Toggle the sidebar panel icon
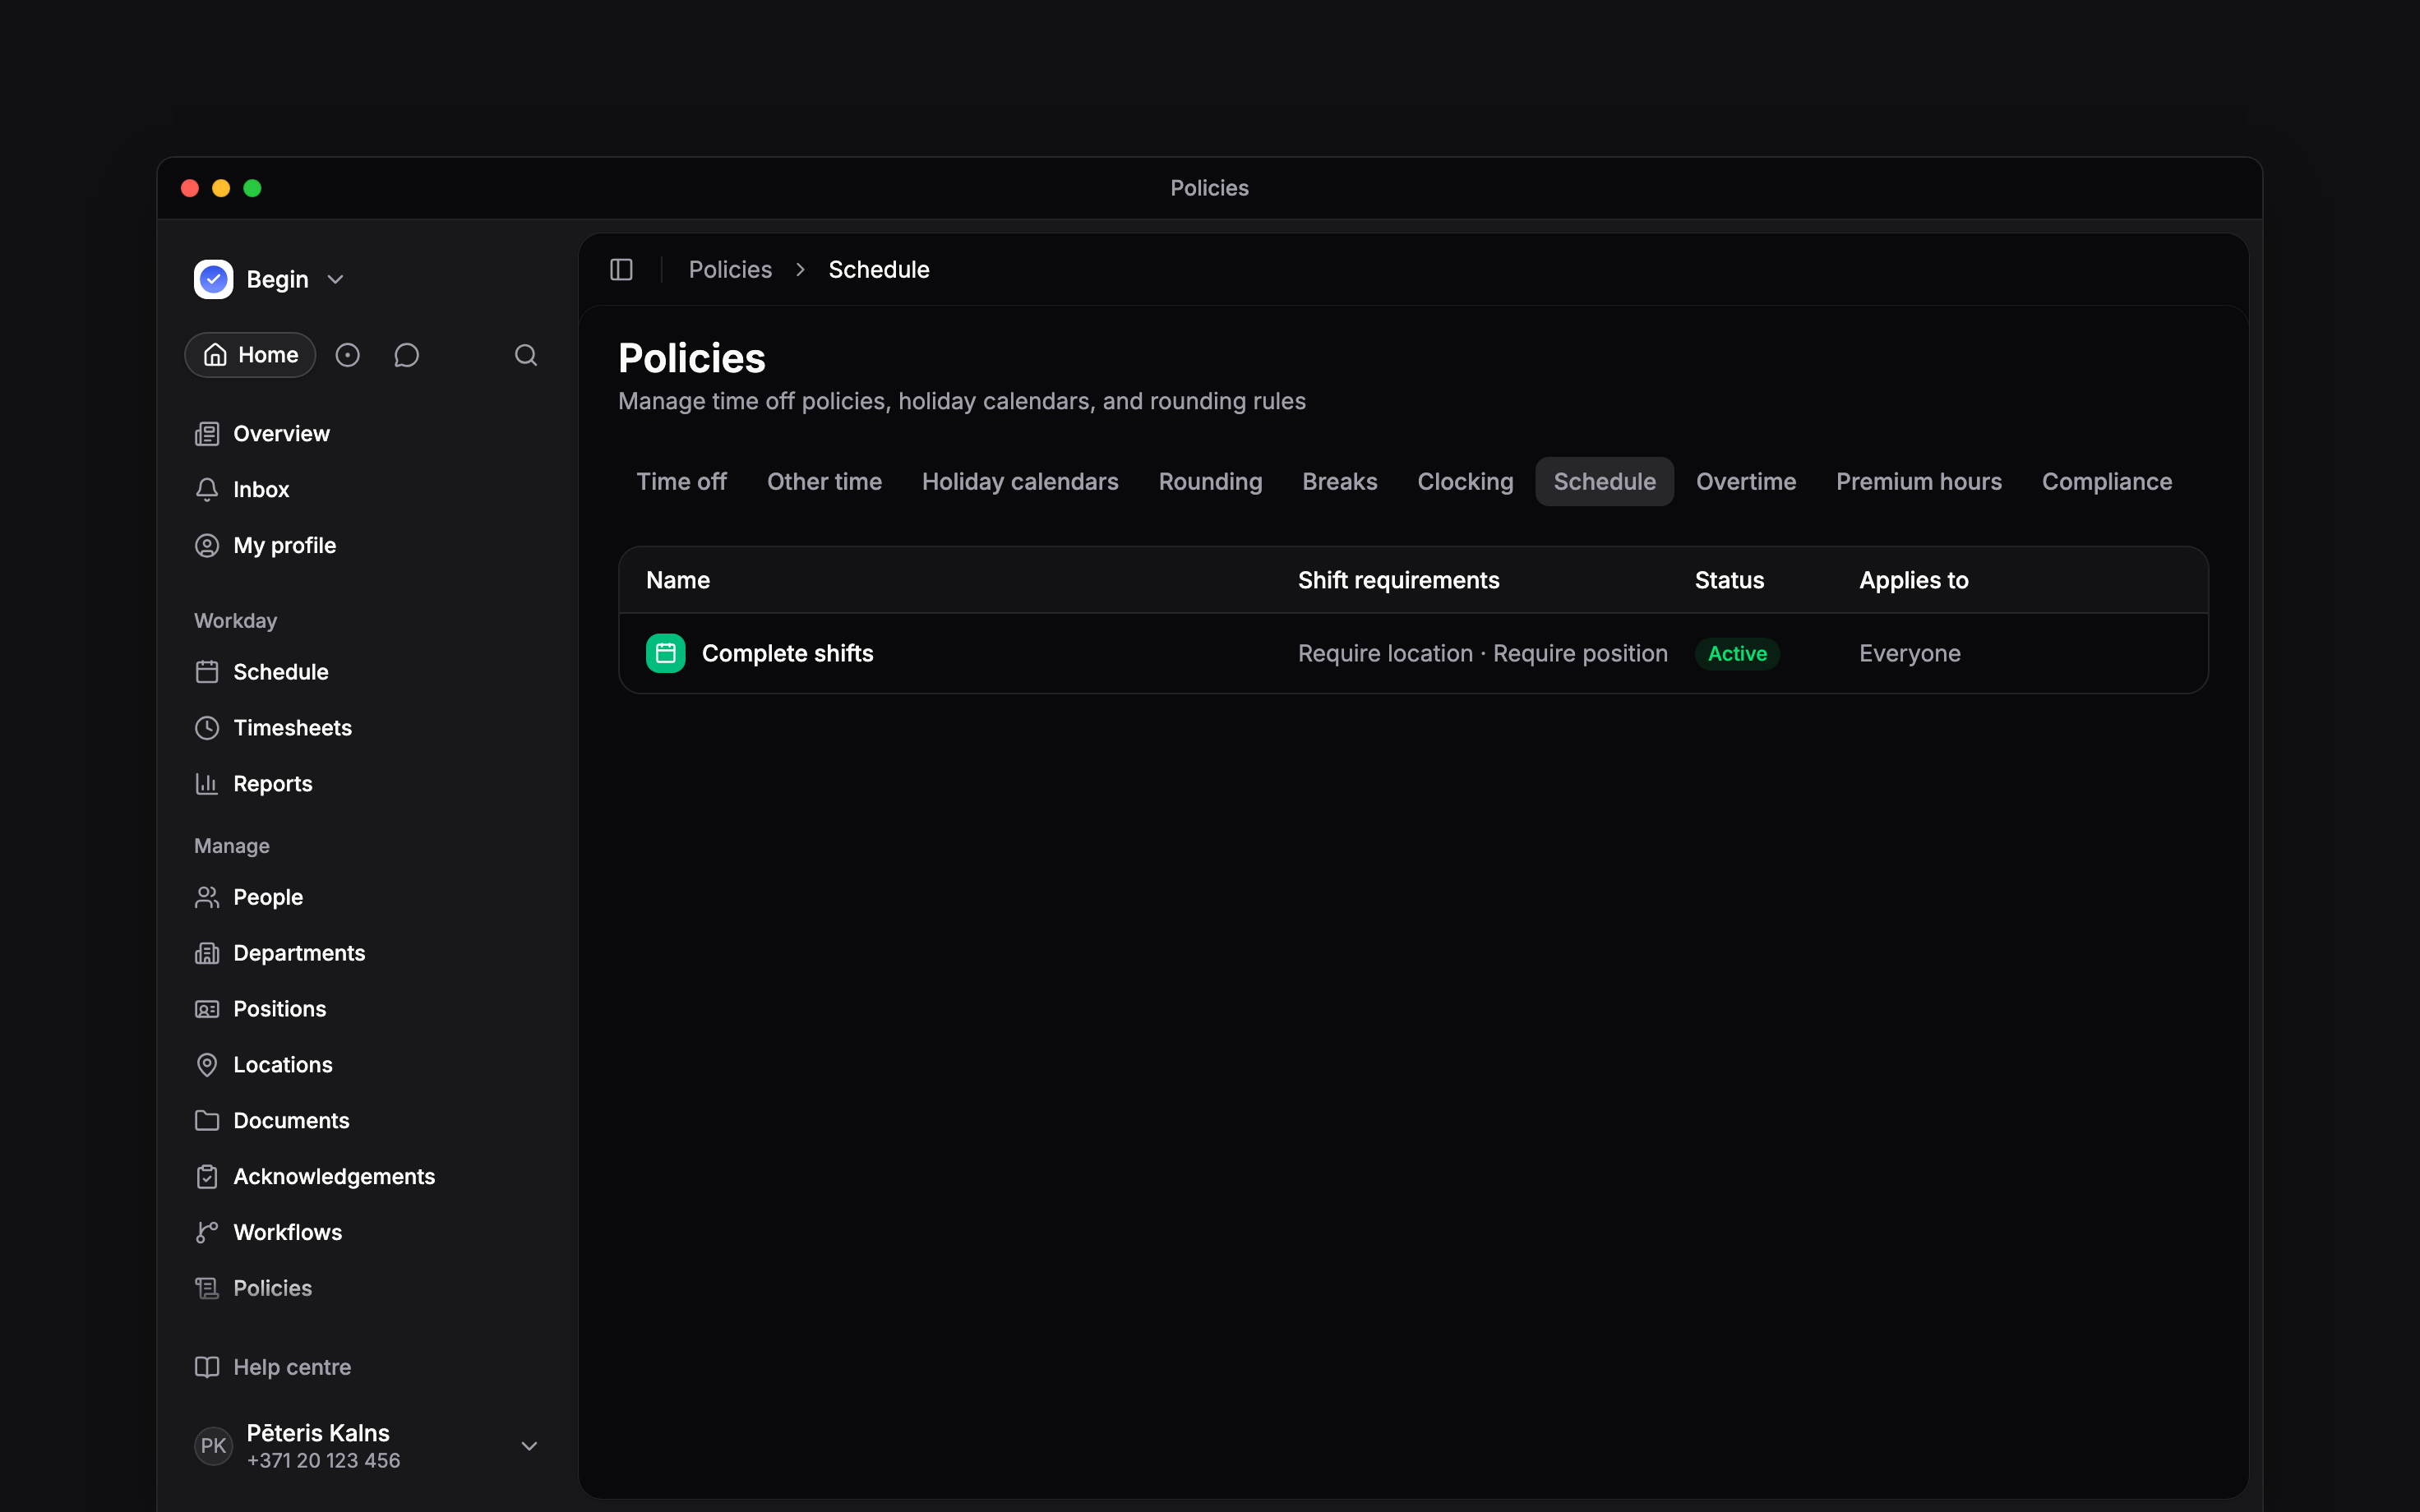The height and width of the screenshot is (1512, 2420). tap(621, 270)
